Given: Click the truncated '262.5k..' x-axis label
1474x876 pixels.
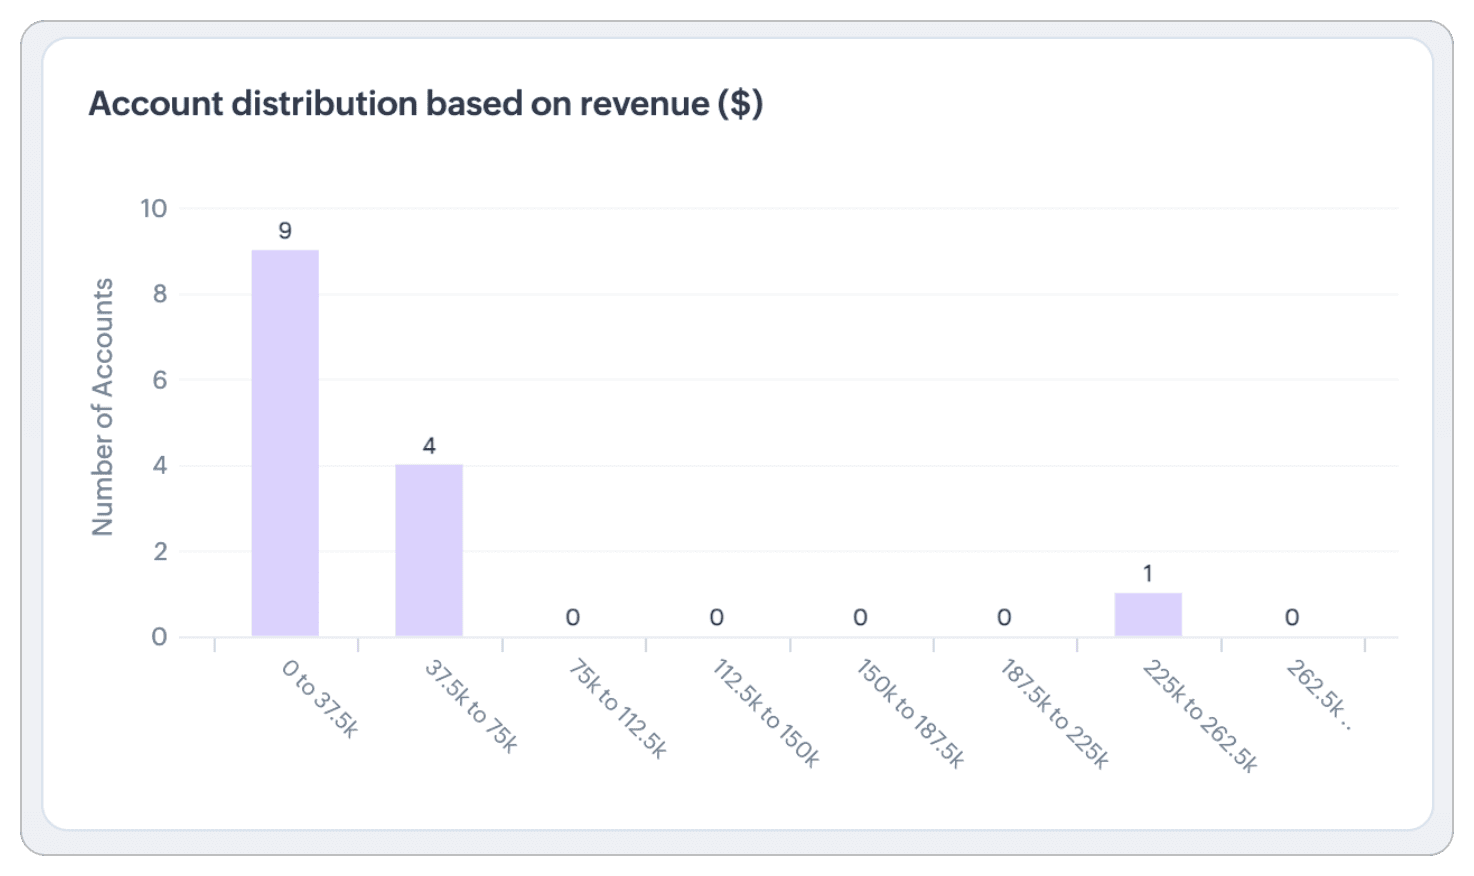Looking at the screenshot, I should coord(1320,695).
